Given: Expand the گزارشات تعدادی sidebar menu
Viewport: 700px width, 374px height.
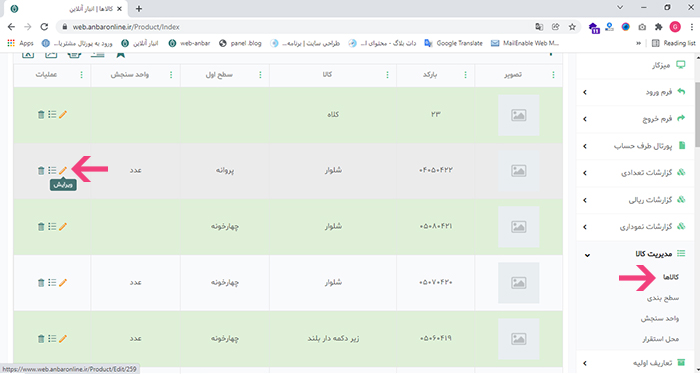Looking at the screenshot, I should pyautogui.click(x=636, y=173).
